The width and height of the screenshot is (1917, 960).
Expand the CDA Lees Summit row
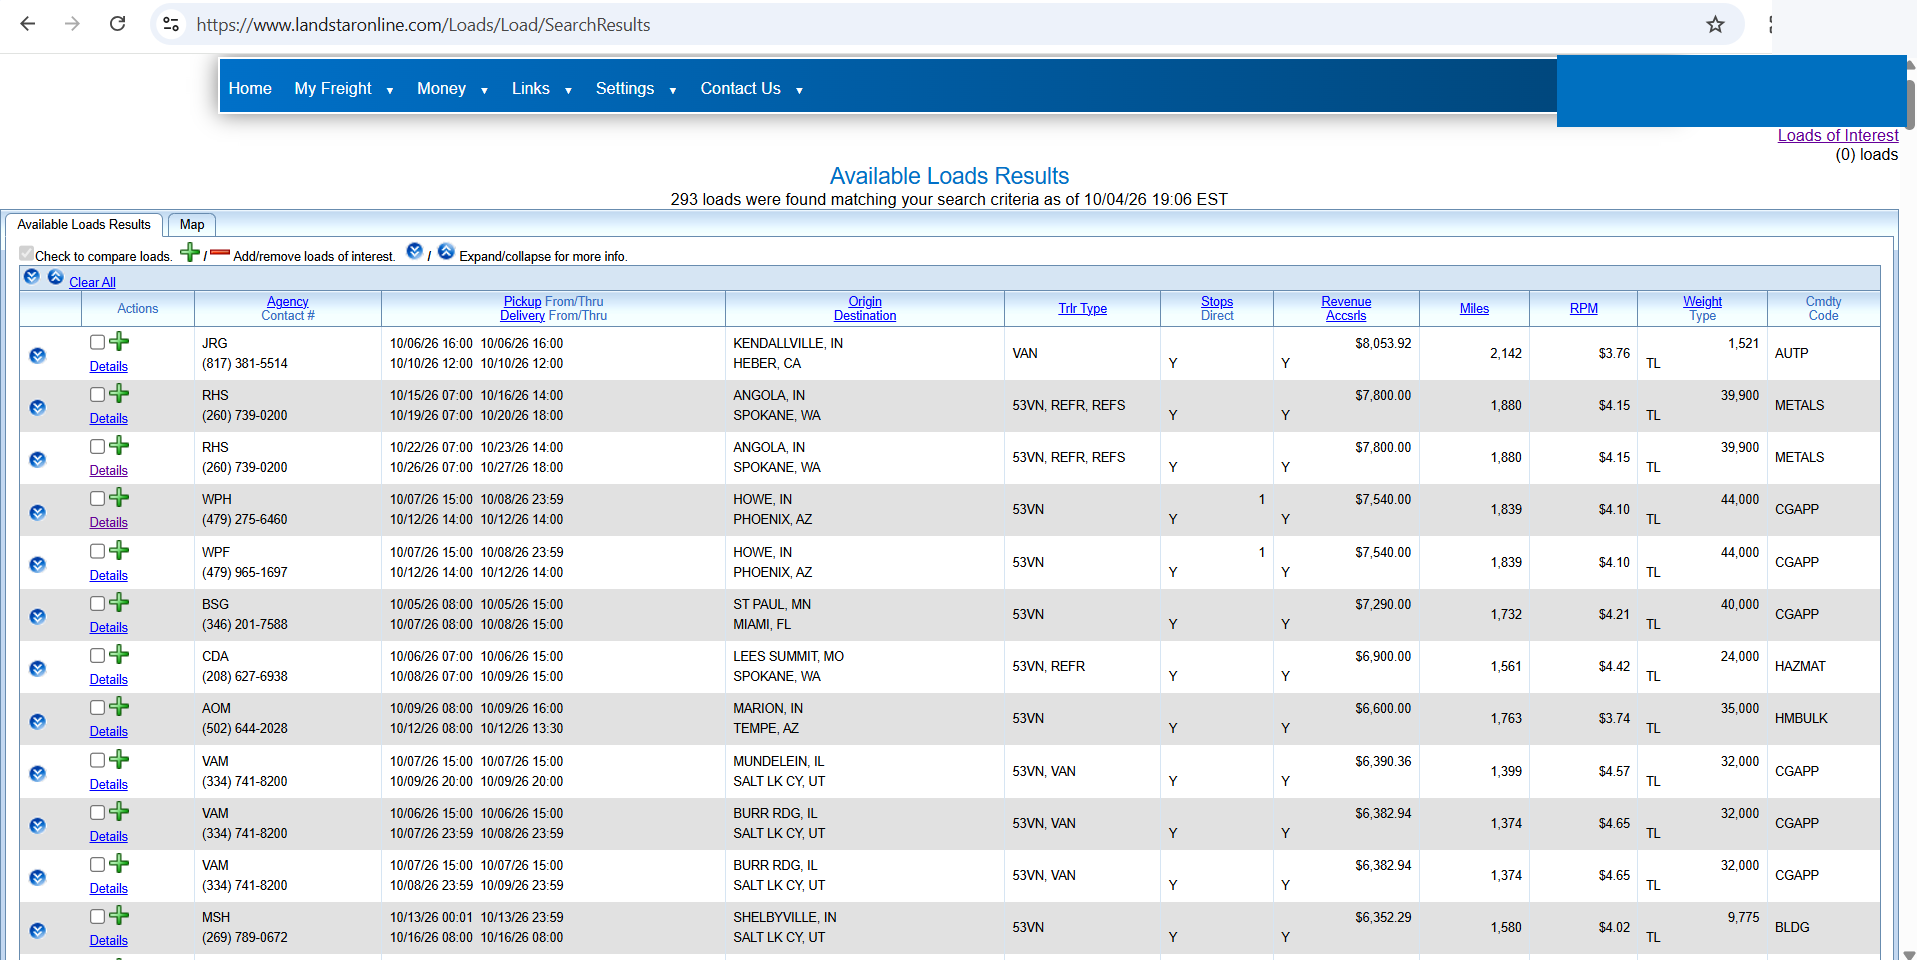pyautogui.click(x=37, y=668)
